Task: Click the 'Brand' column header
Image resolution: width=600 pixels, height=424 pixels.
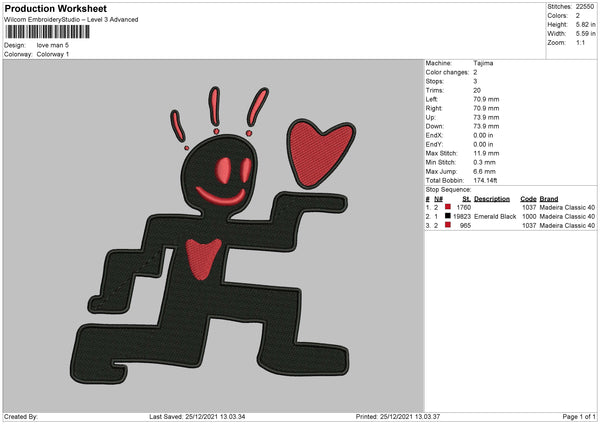Action: [x=549, y=199]
